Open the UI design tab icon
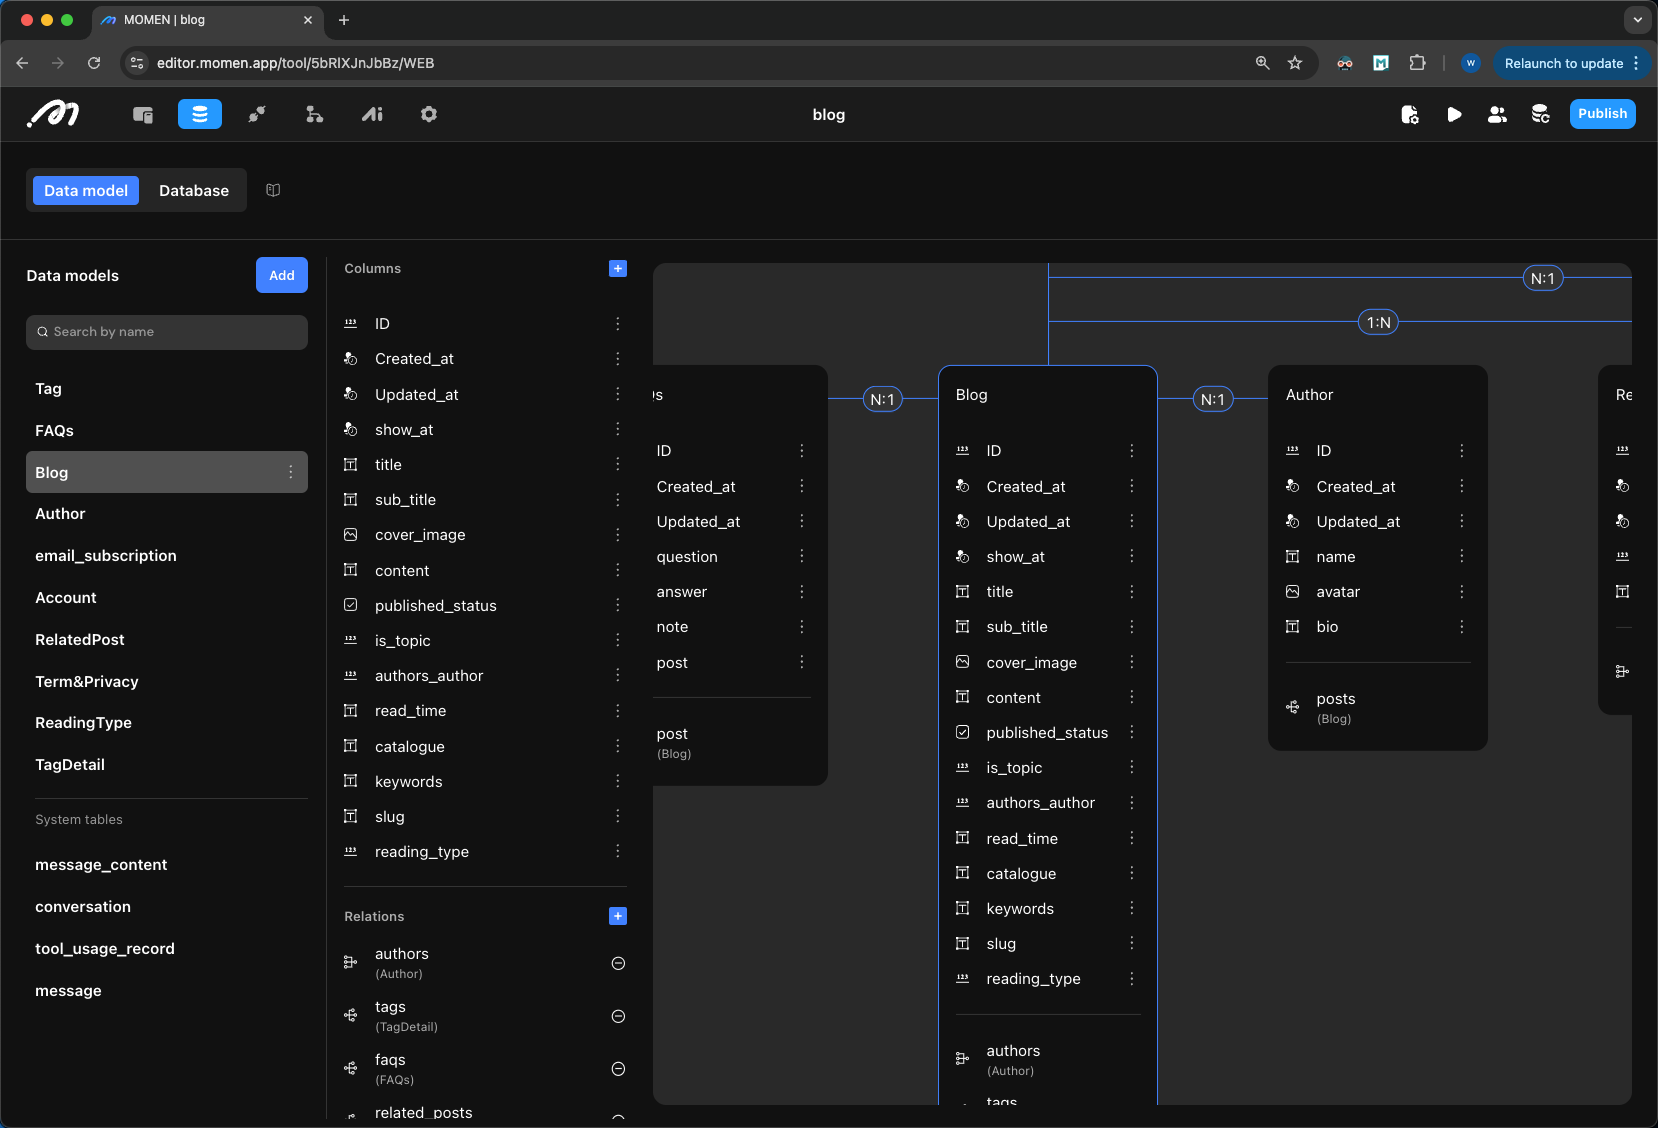1658x1128 pixels. pos(143,115)
